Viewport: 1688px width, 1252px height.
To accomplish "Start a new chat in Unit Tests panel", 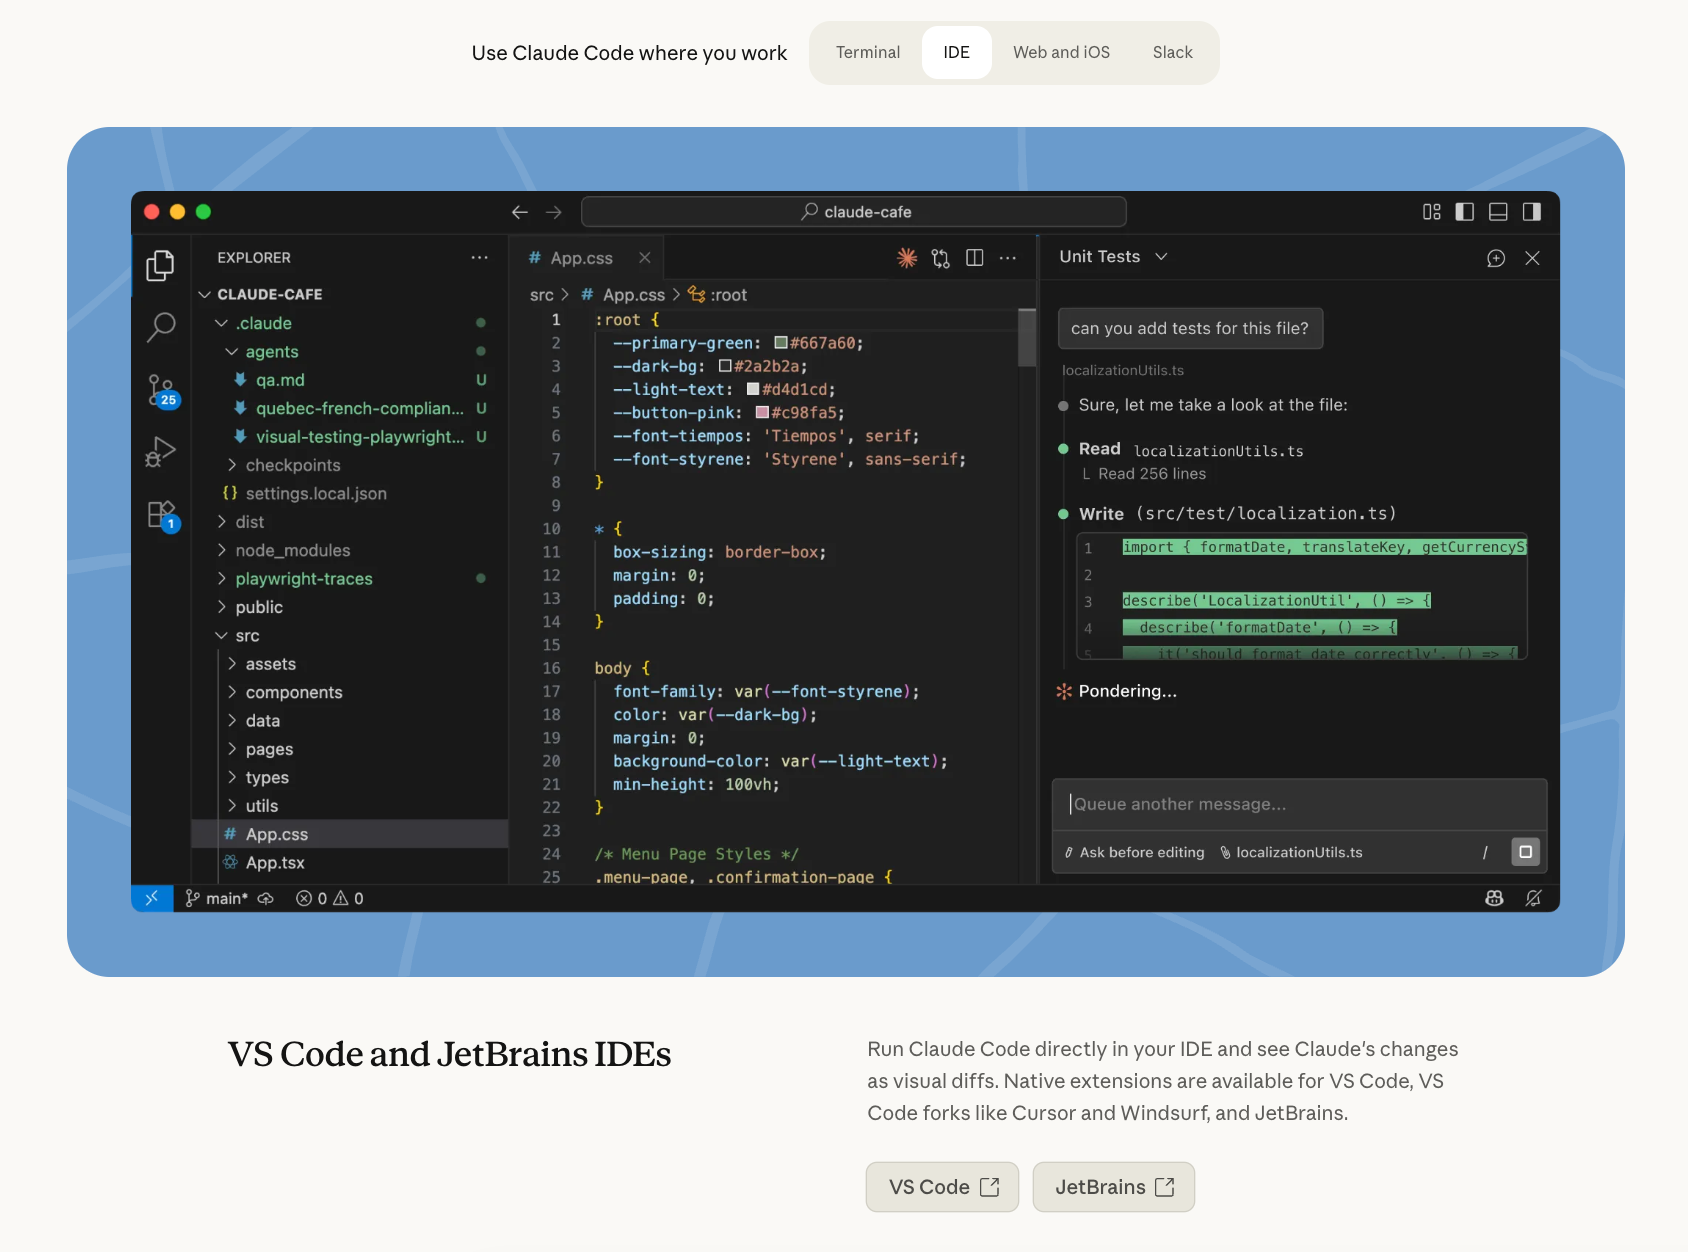I will [1496, 258].
